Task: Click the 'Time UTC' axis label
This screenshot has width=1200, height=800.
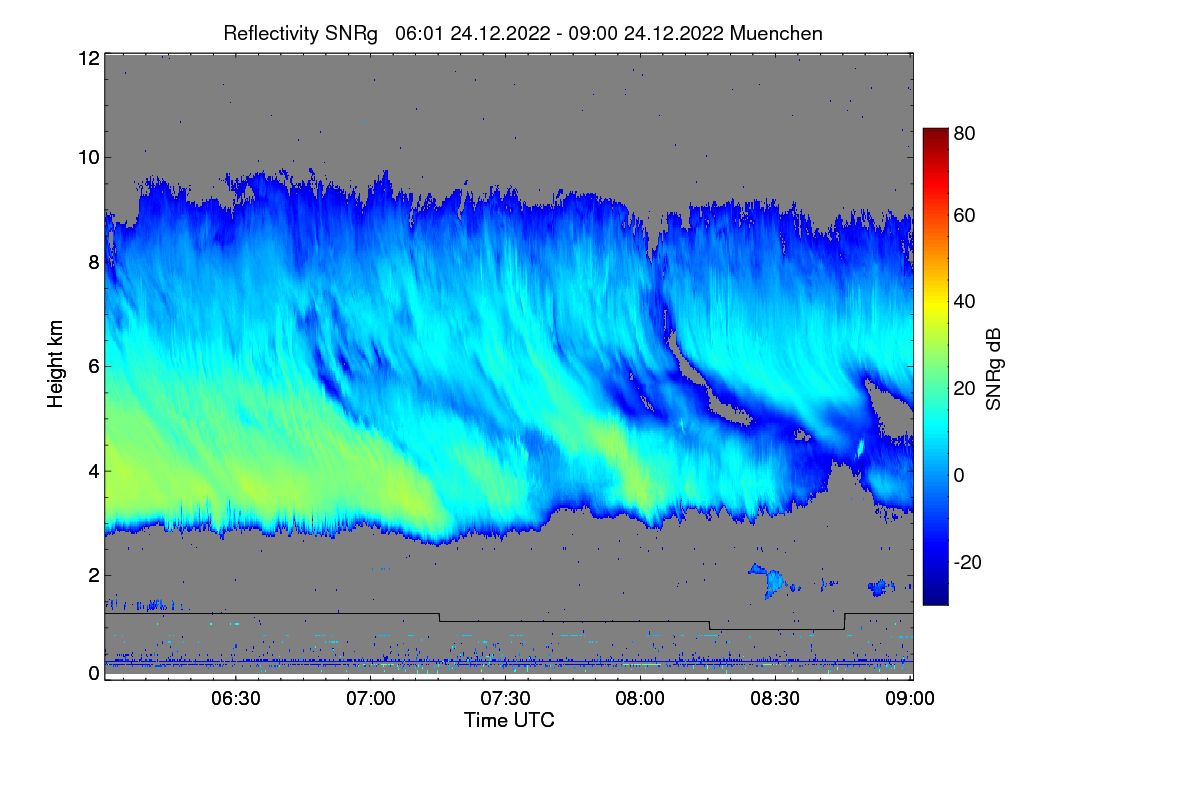Action: coord(509,719)
